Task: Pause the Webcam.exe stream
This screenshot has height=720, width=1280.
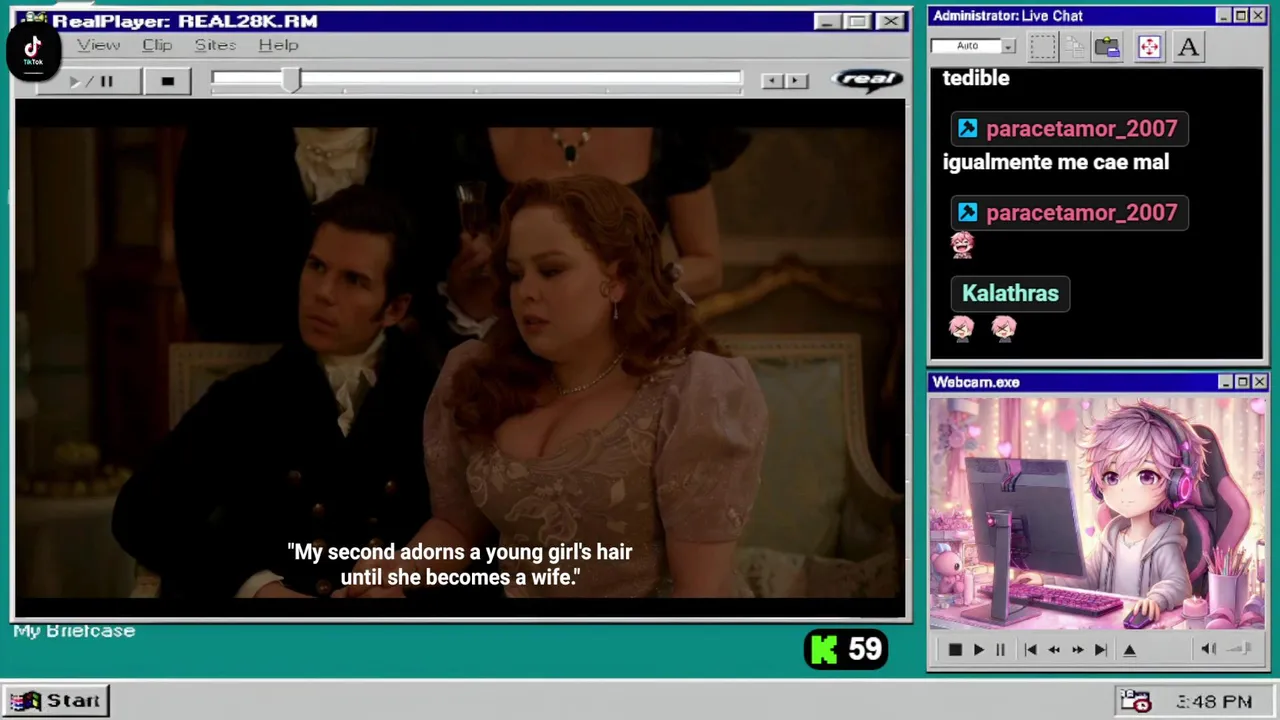Action: (1000, 650)
